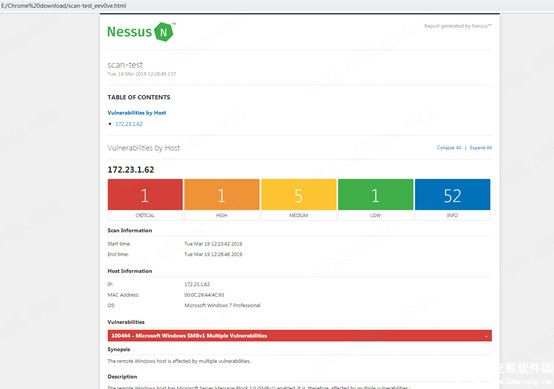Click the Collapse All link
Viewport: 554px width, 389px height.
click(449, 148)
